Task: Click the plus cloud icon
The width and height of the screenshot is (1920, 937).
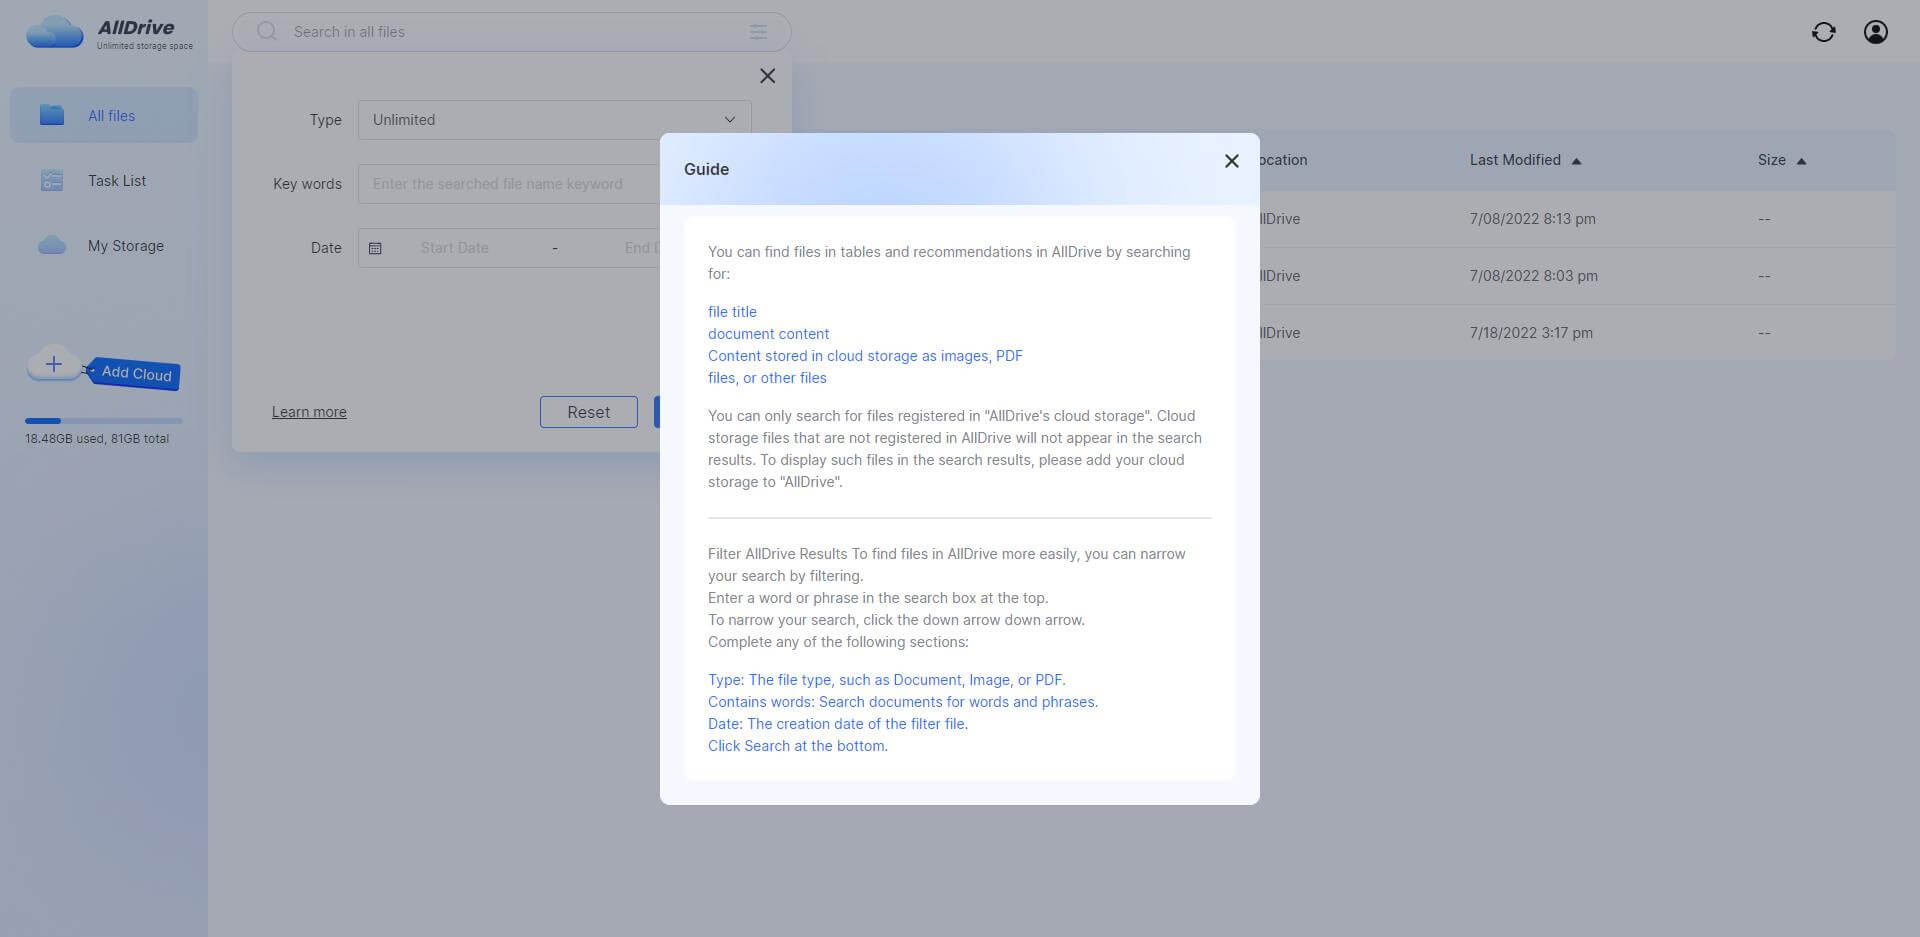Action: click(54, 365)
